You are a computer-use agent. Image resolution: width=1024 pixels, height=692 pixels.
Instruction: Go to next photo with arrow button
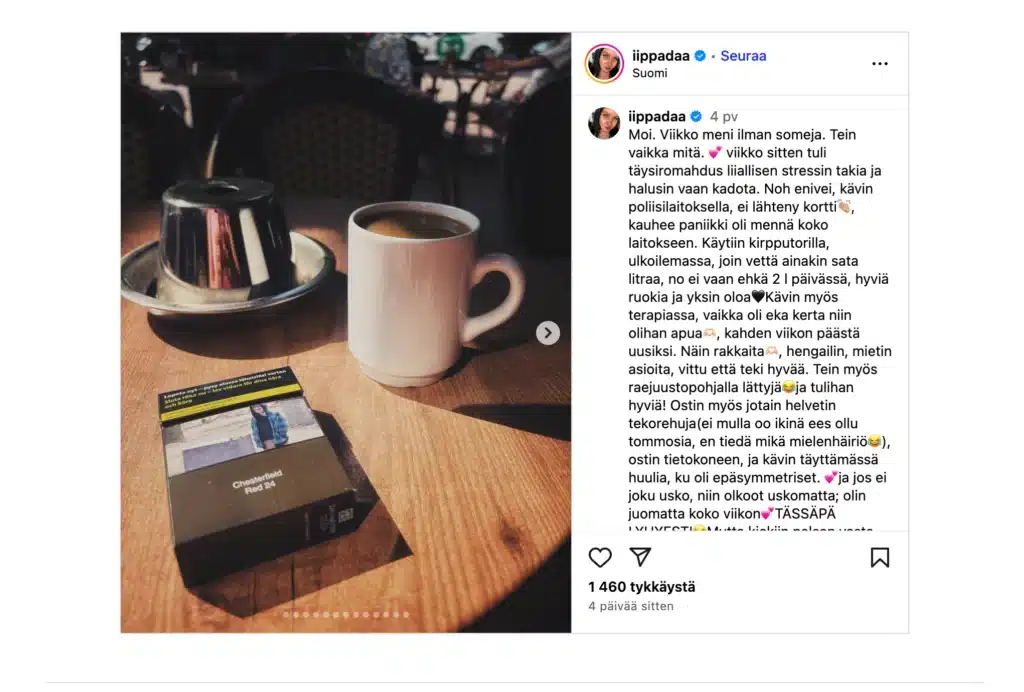pos(548,333)
